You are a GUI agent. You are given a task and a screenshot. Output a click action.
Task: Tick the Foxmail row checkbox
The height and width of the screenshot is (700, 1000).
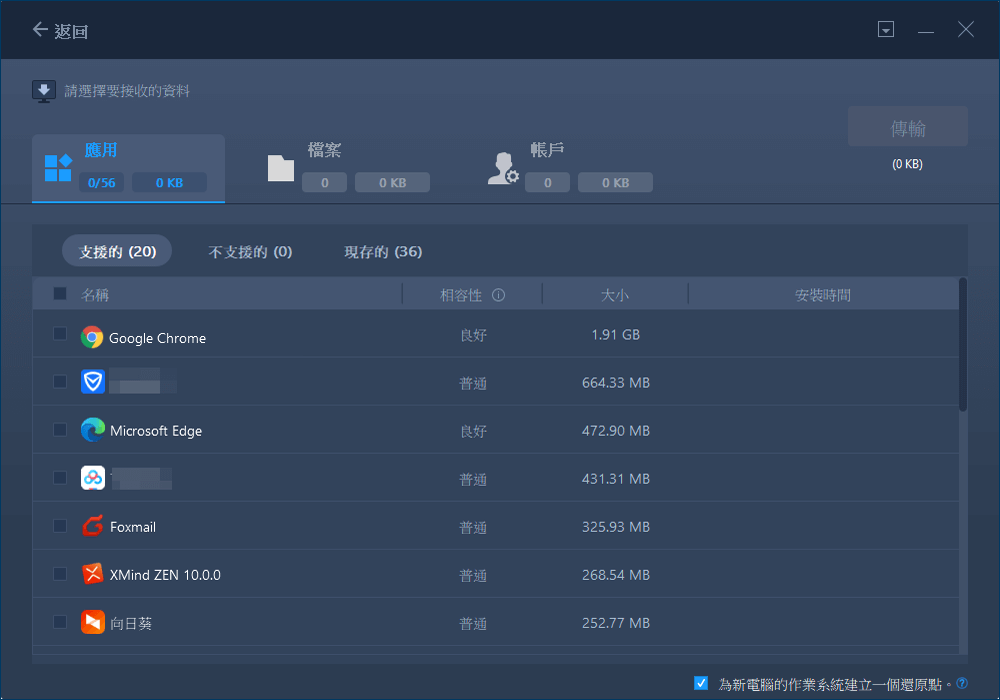60,526
